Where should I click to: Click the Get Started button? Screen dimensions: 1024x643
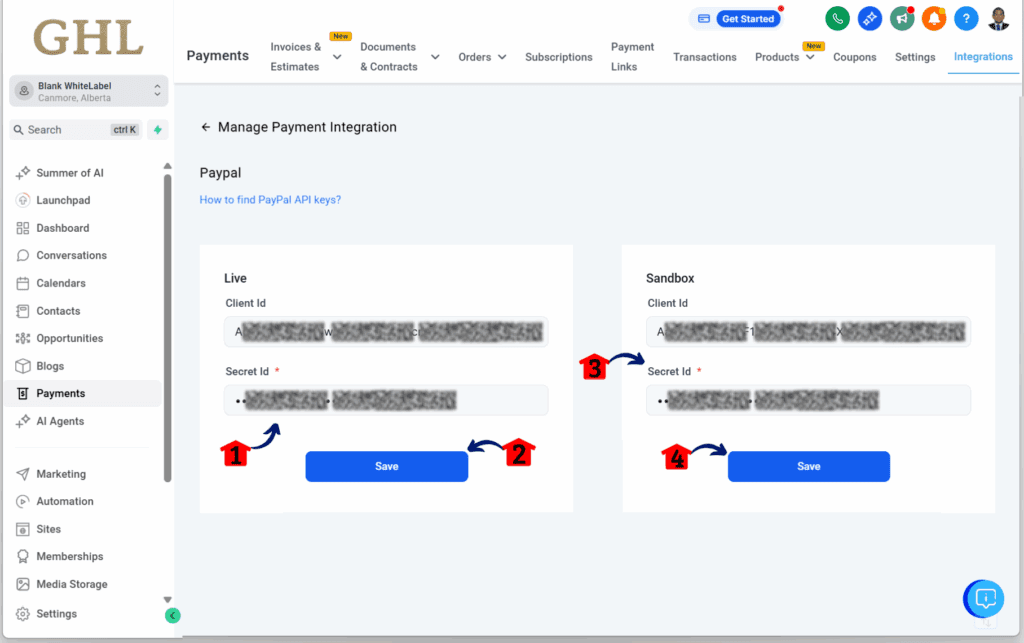pyautogui.click(x=748, y=19)
